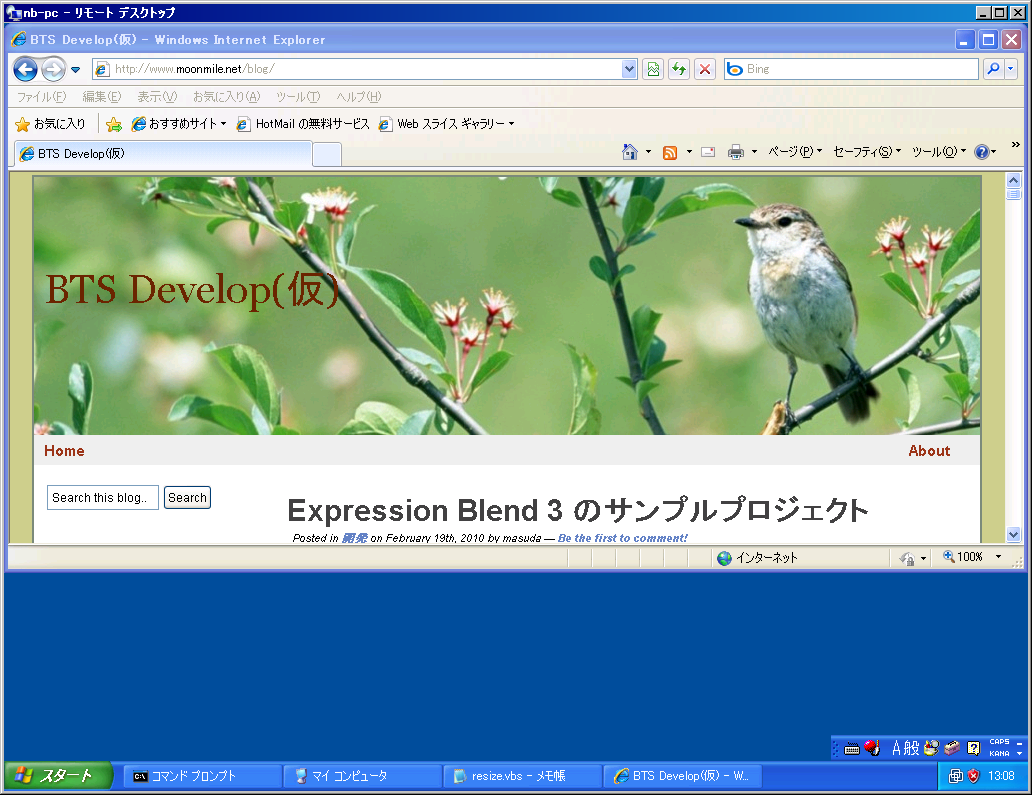The image size is (1032, 795).
Task: Open the 100% zoom level dropdown
Action: click(x=998, y=557)
